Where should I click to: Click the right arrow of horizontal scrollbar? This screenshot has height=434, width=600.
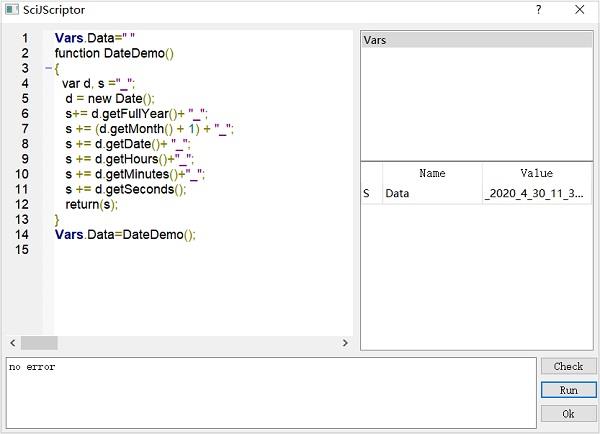(345, 343)
